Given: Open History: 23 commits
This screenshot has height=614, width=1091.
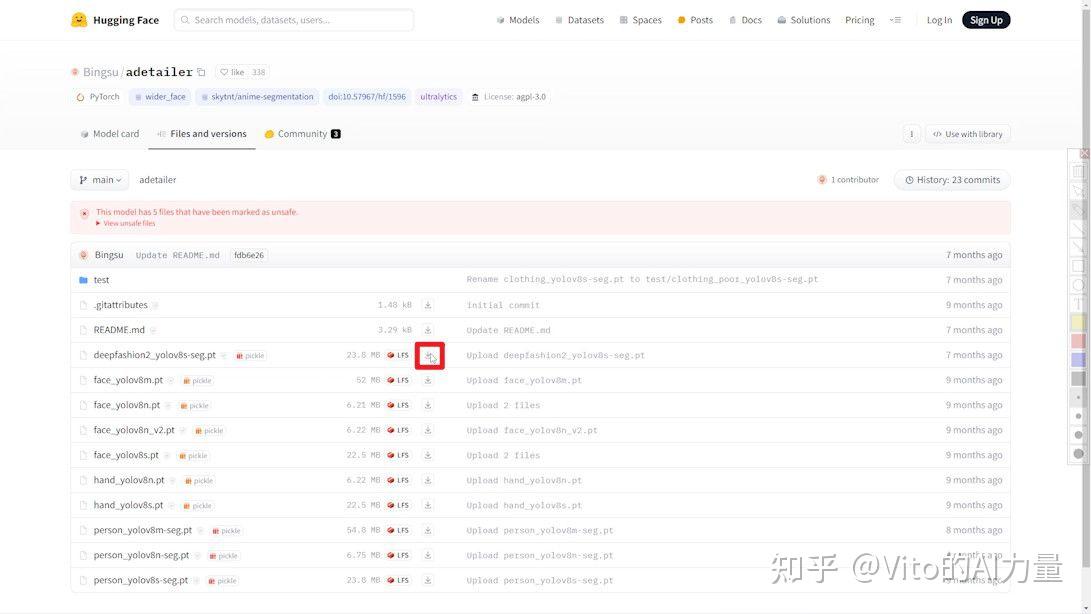Looking at the screenshot, I should point(953,180).
